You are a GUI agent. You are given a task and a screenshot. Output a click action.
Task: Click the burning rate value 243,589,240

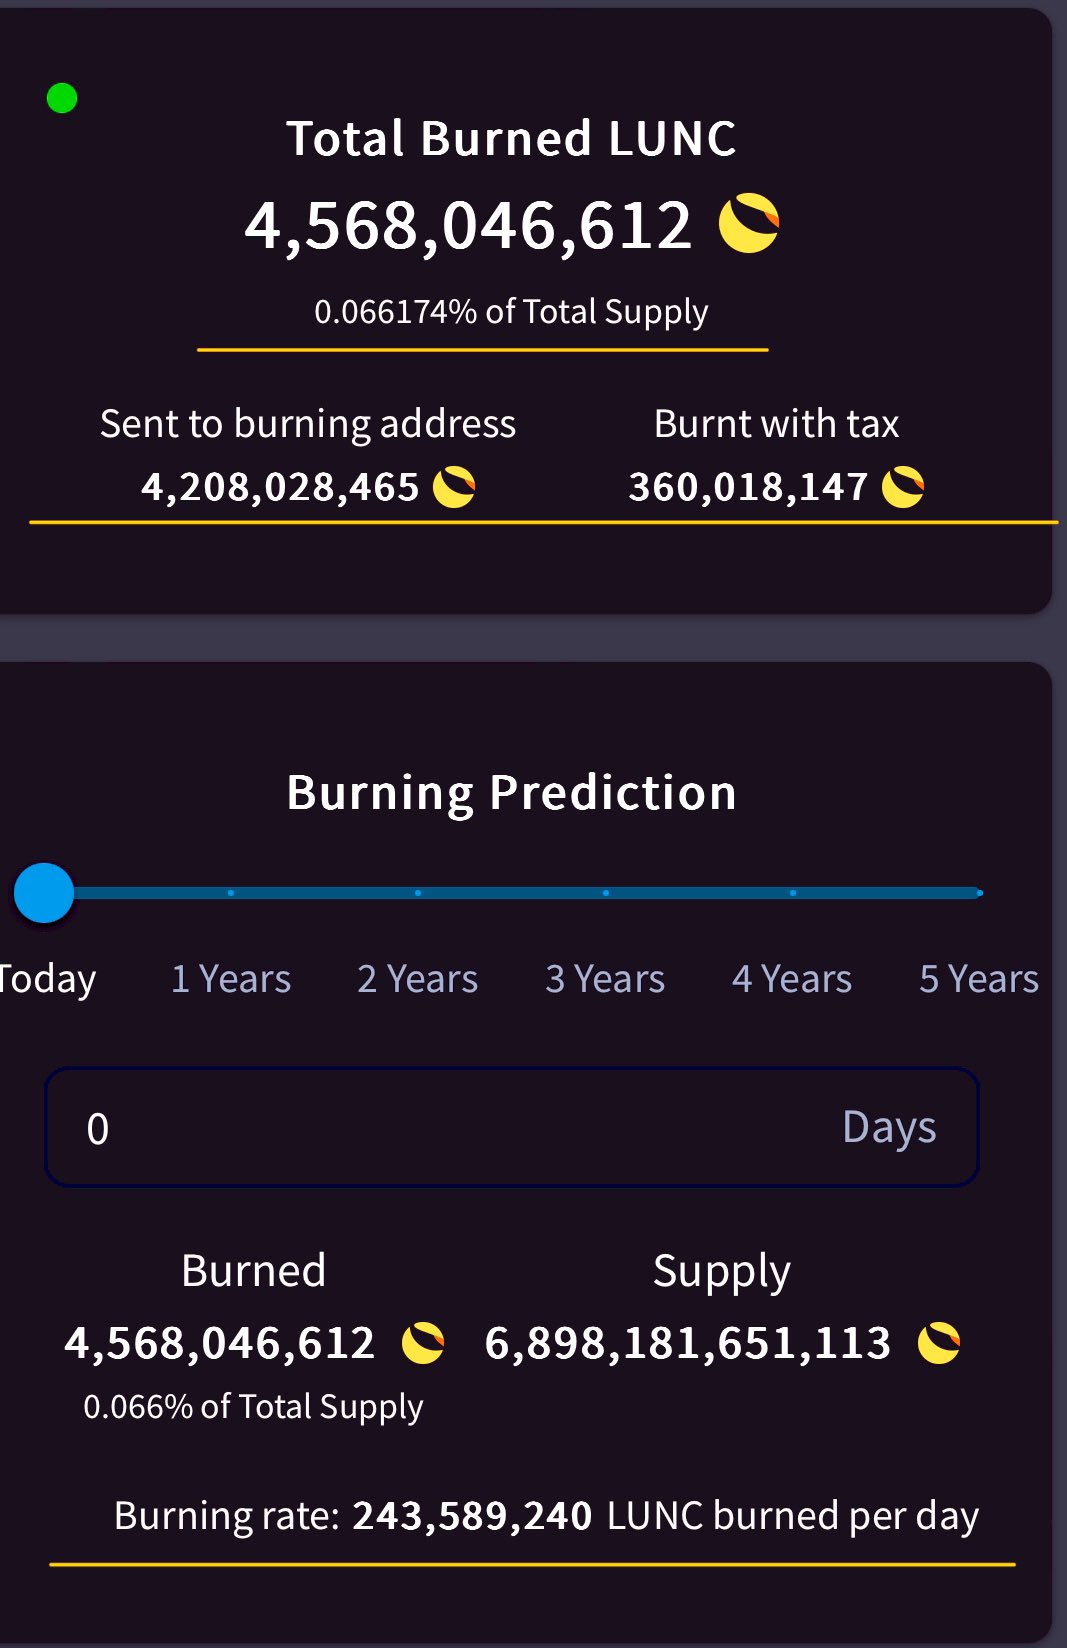tap(473, 1516)
